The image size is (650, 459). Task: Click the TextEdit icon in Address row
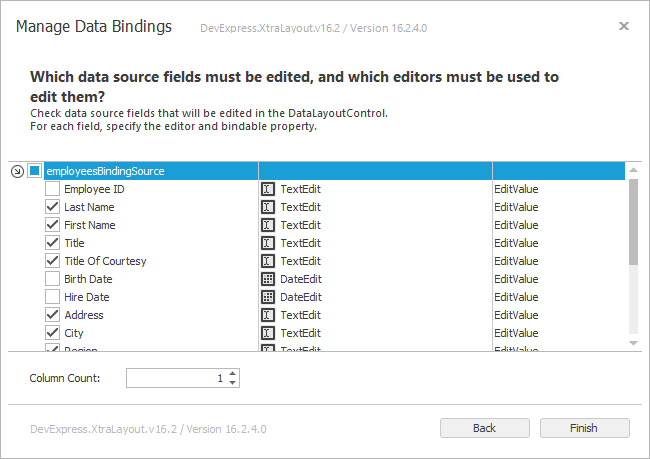point(268,315)
